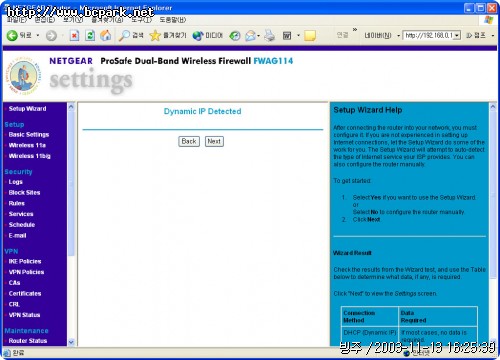Open the Help menu in menu bar
The width and height of the screenshot is (500, 360).
pyautogui.click(x=172, y=20)
